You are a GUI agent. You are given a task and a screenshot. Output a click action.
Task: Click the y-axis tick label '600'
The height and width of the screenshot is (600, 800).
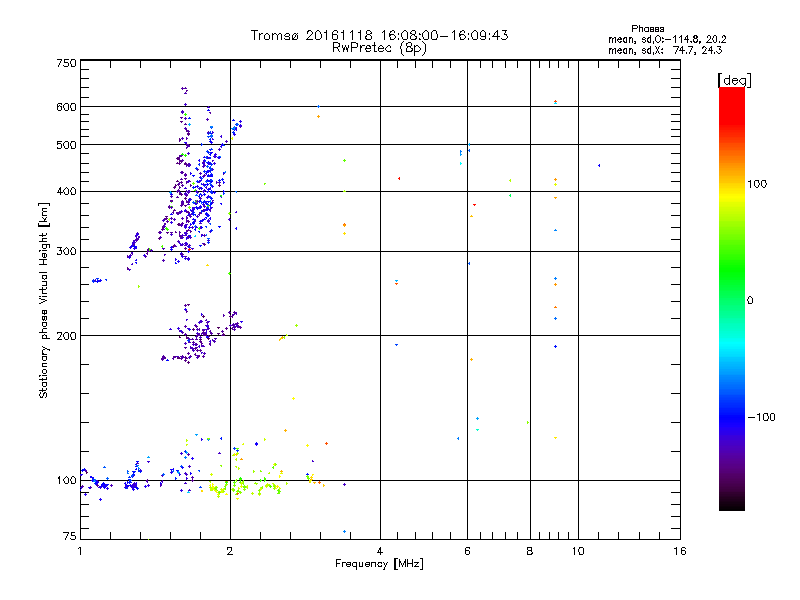[67, 107]
